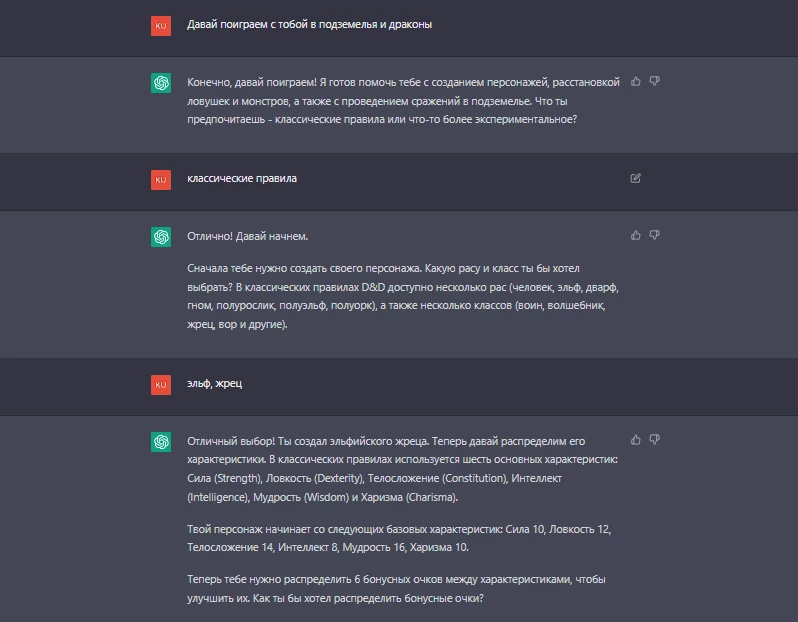This screenshot has height=622, width=798.
Task: Click the 'классические правила' message text
Action: coord(242,179)
